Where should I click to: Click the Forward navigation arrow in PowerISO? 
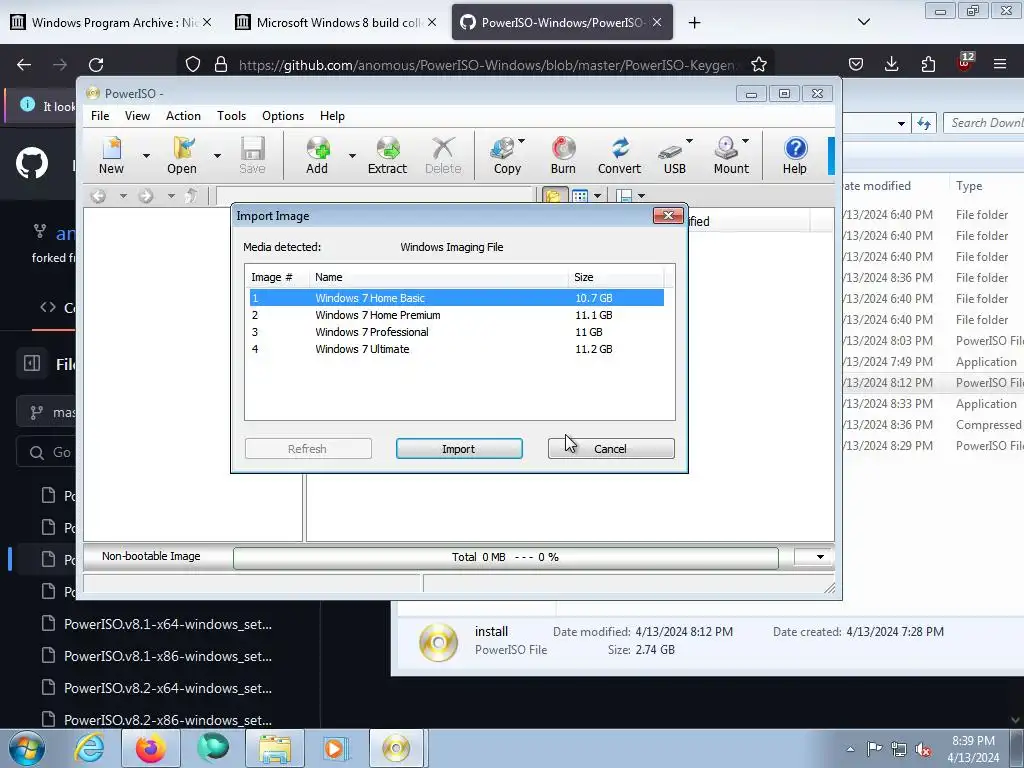point(146,196)
